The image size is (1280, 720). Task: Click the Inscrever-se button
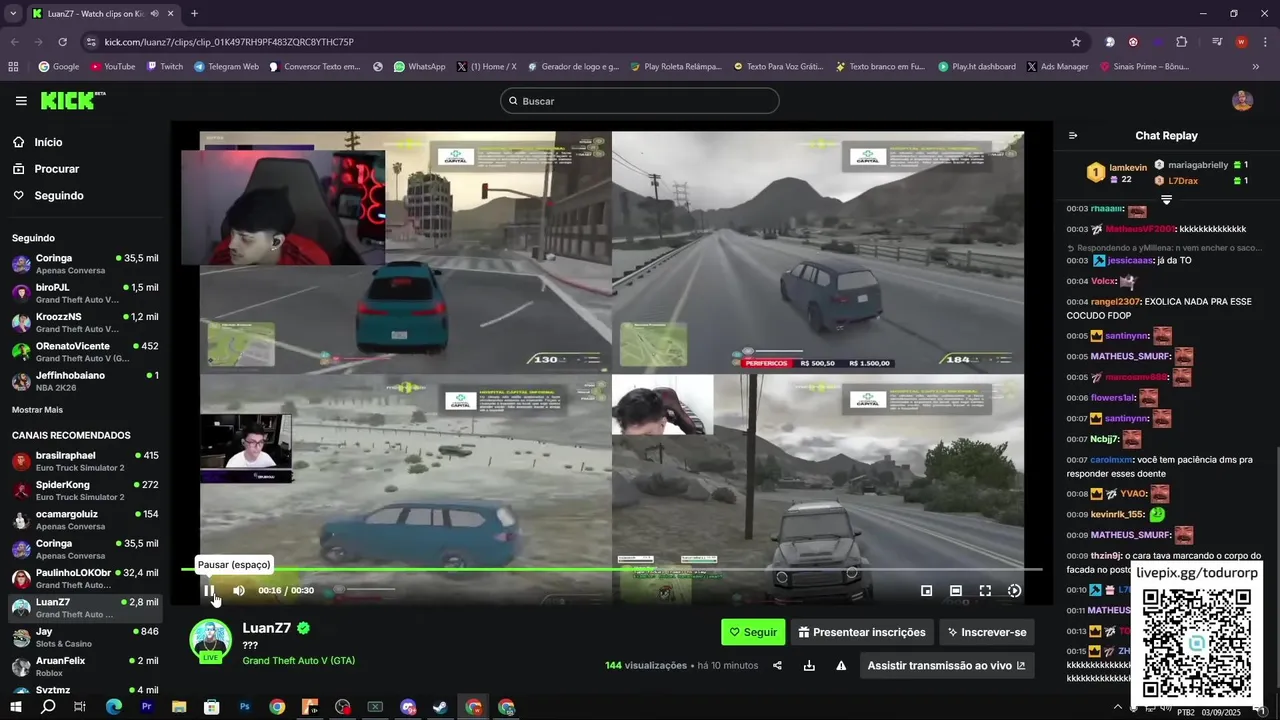coord(987,632)
